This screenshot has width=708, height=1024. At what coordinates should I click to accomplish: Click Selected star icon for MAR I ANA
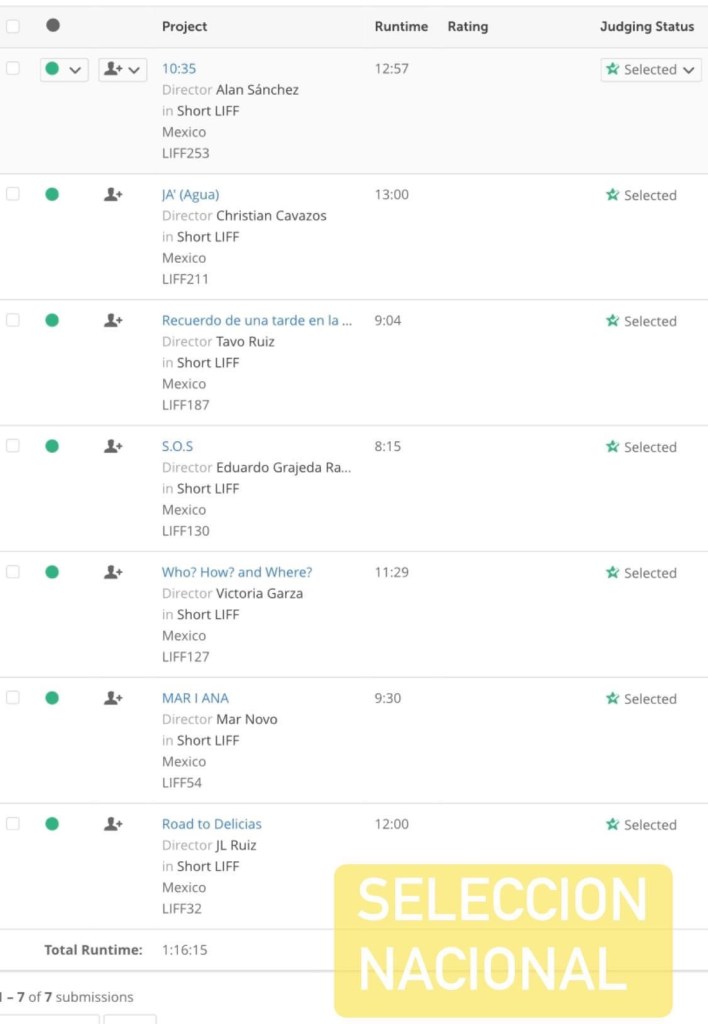point(613,698)
